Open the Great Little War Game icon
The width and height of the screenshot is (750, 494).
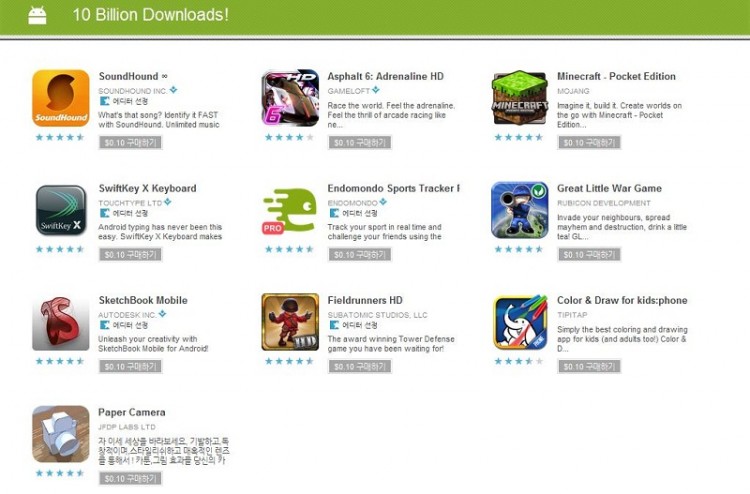tap(519, 210)
